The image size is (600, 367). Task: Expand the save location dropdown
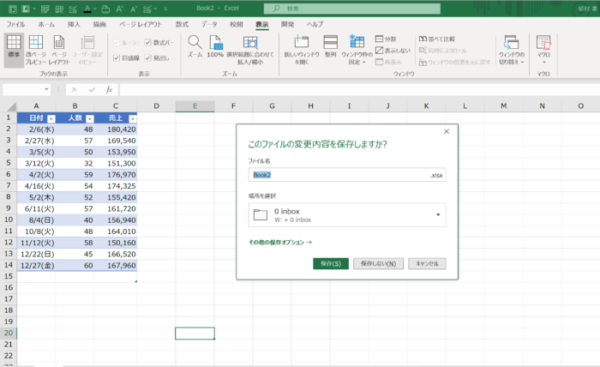pos(438,215)
